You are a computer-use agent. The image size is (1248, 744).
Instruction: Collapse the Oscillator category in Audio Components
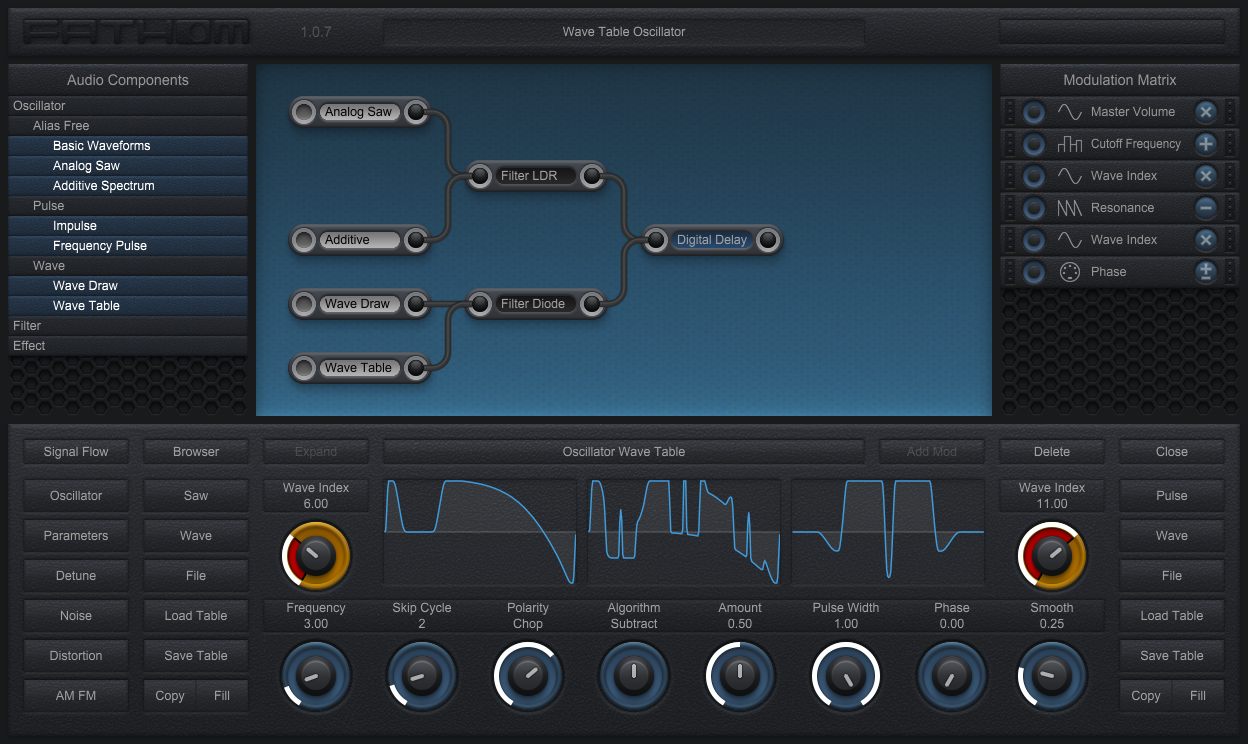(x=128, y=106)
